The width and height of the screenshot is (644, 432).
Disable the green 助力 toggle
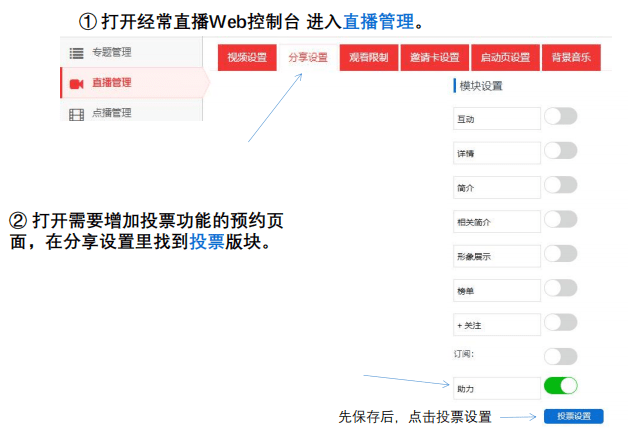(x=560, y=386)
